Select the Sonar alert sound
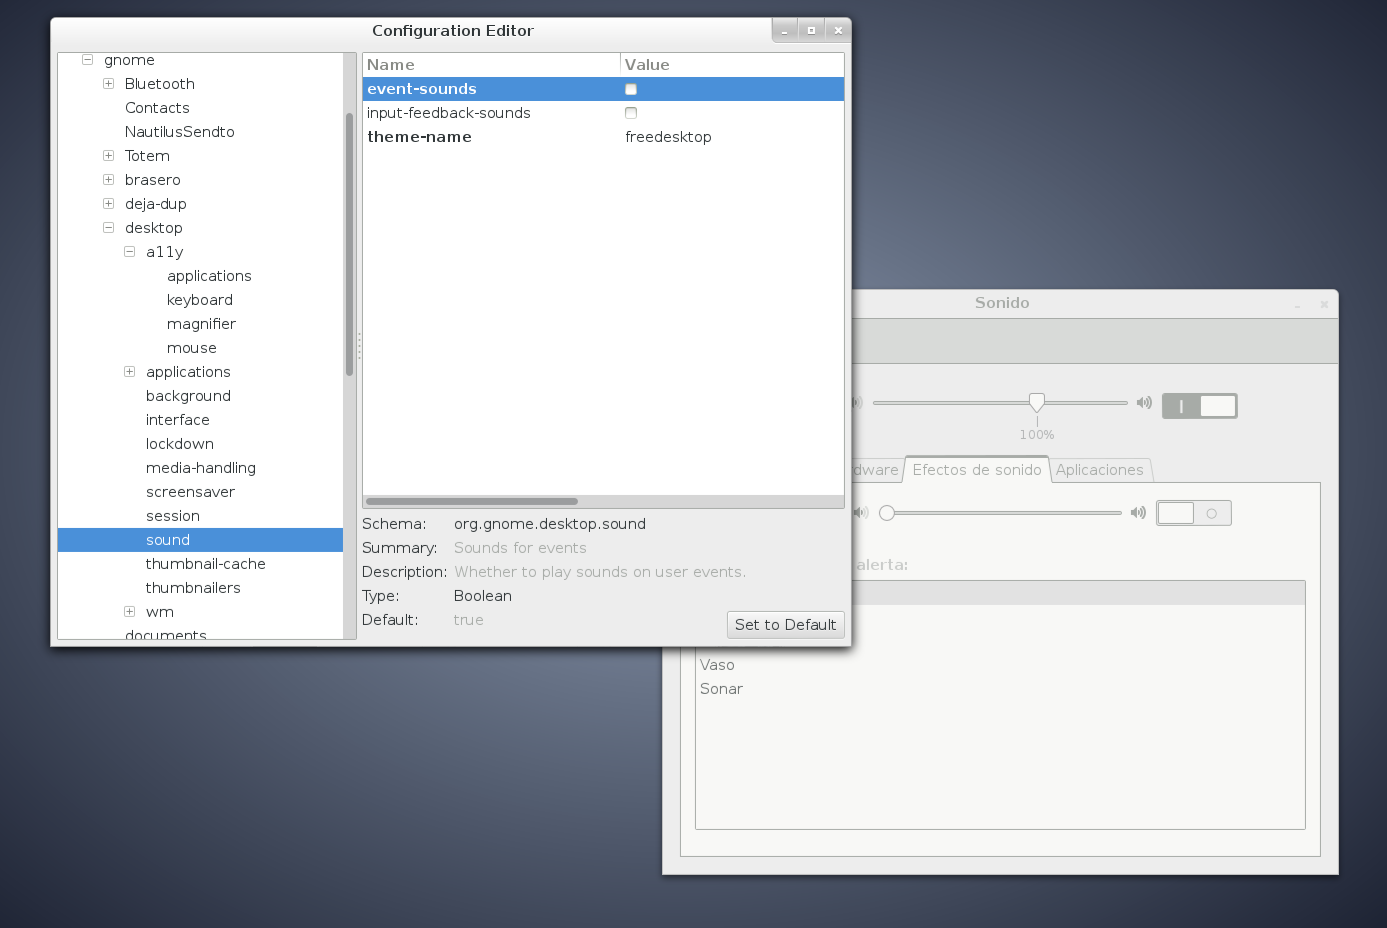Screen dimensions: 1387x928 click(x=721, y=689)
